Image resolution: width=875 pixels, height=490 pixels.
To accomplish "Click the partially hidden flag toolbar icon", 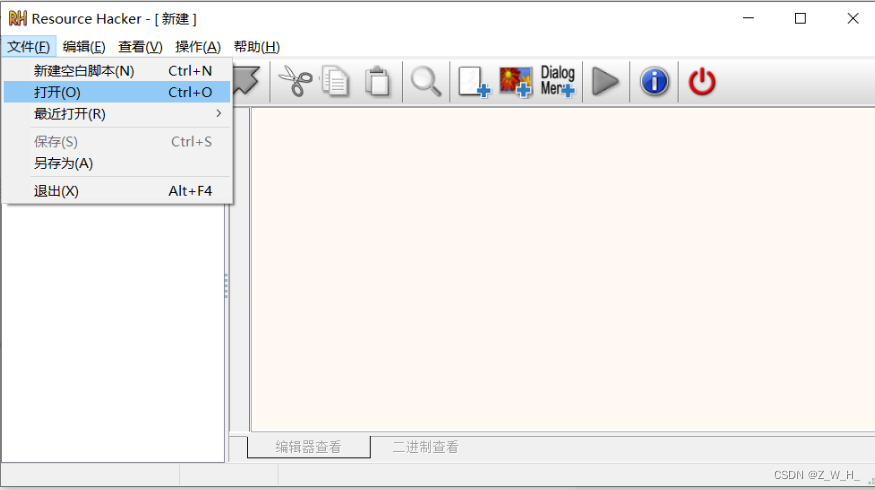I will (246, 80).
